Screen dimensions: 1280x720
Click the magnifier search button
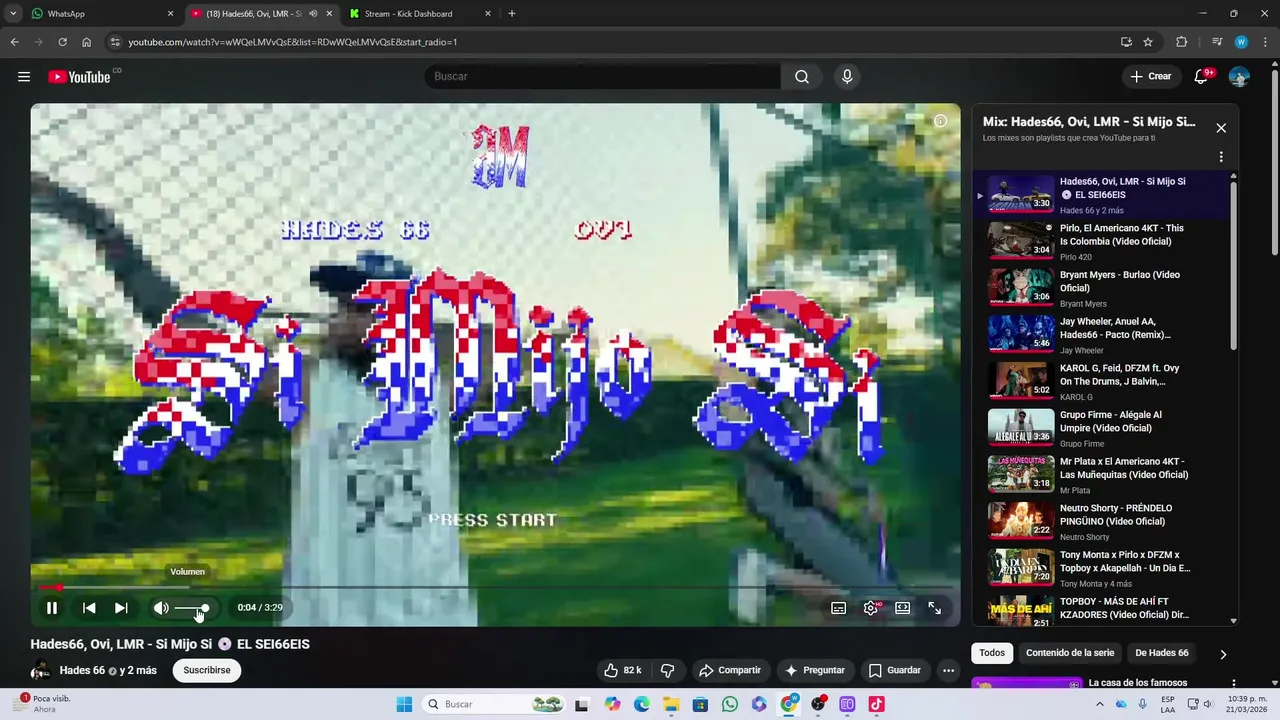[802, 76]
